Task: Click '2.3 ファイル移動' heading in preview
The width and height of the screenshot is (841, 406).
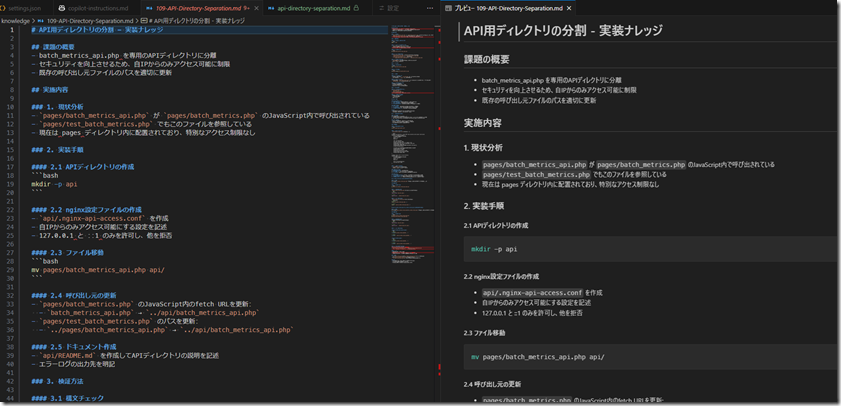Action: 484,333
